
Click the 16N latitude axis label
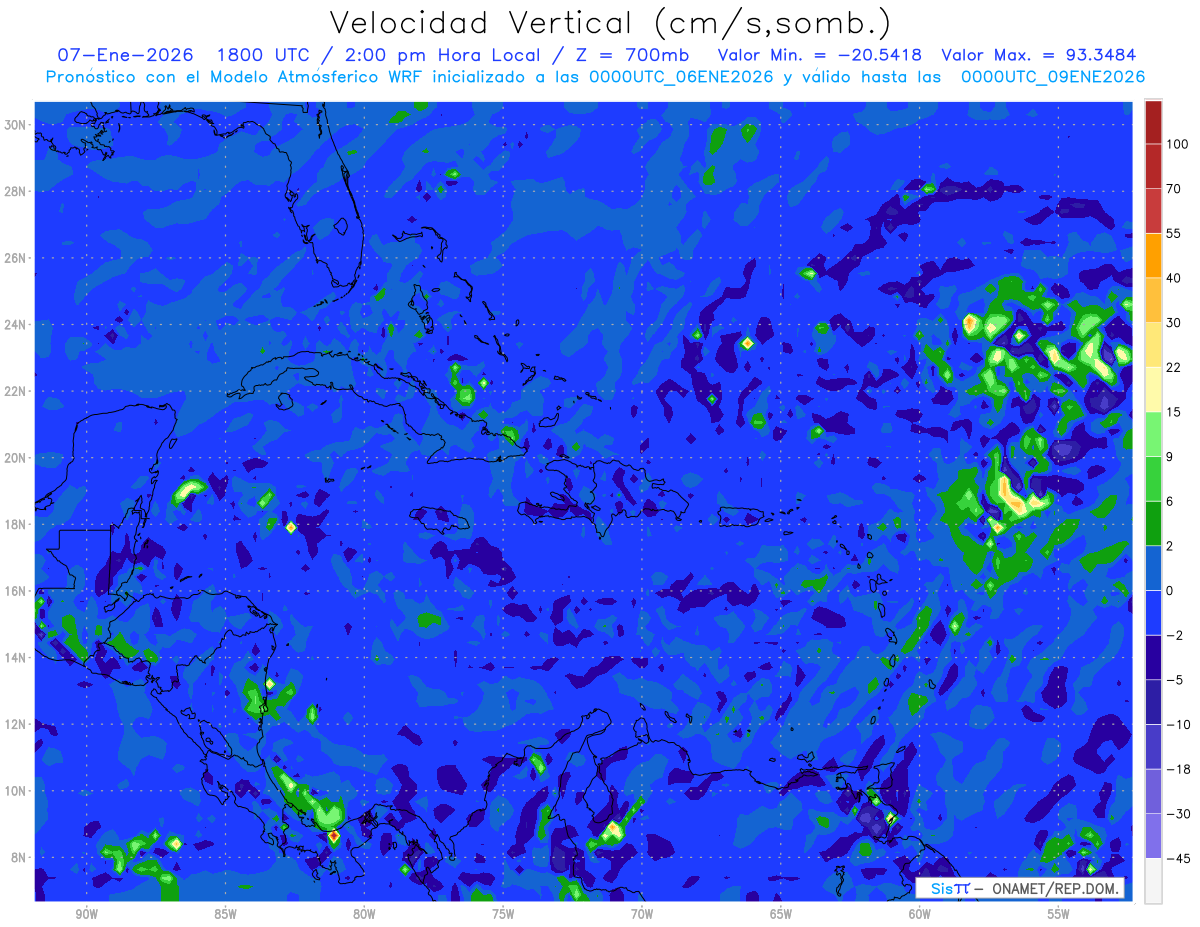coord(15,591)
